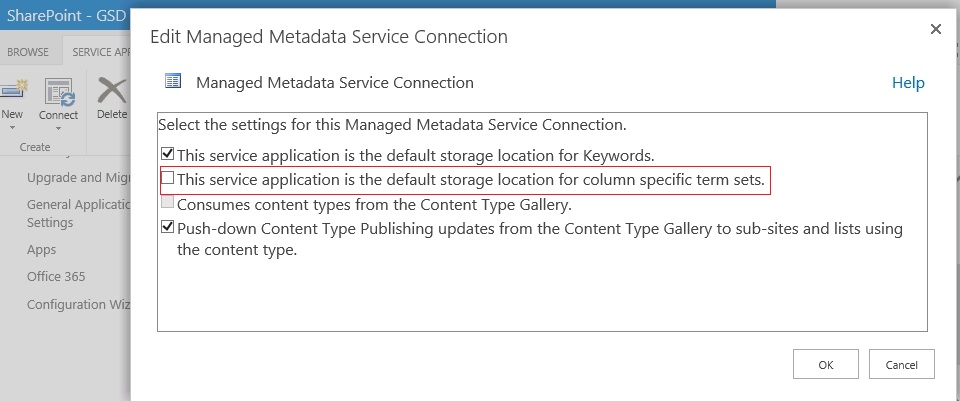Select the SERVICE APPLICATIONS ribbon tab

[x=100, y=51]
